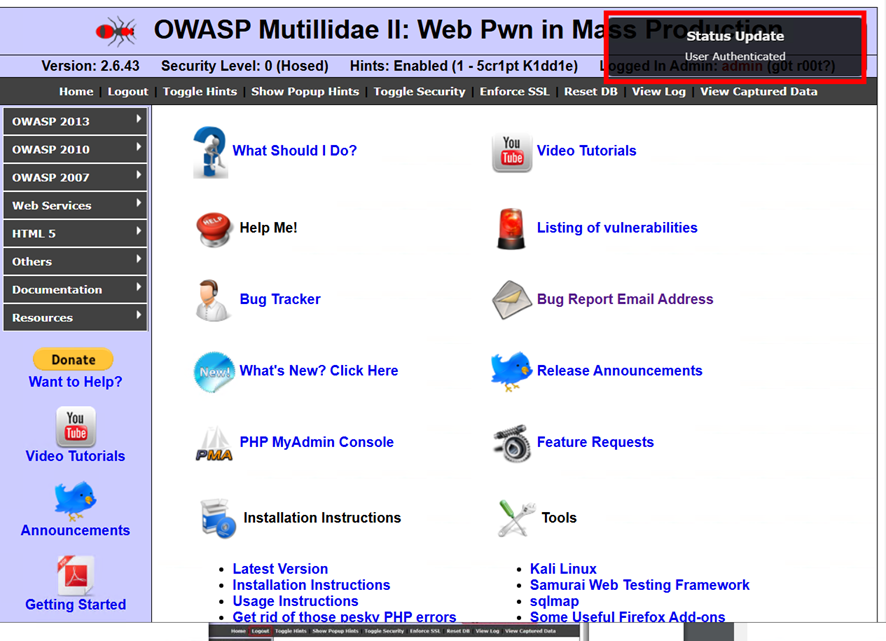Open the gear camera Feature Requests icon
The width and height of the screenshot is (886, 641).
512,443
